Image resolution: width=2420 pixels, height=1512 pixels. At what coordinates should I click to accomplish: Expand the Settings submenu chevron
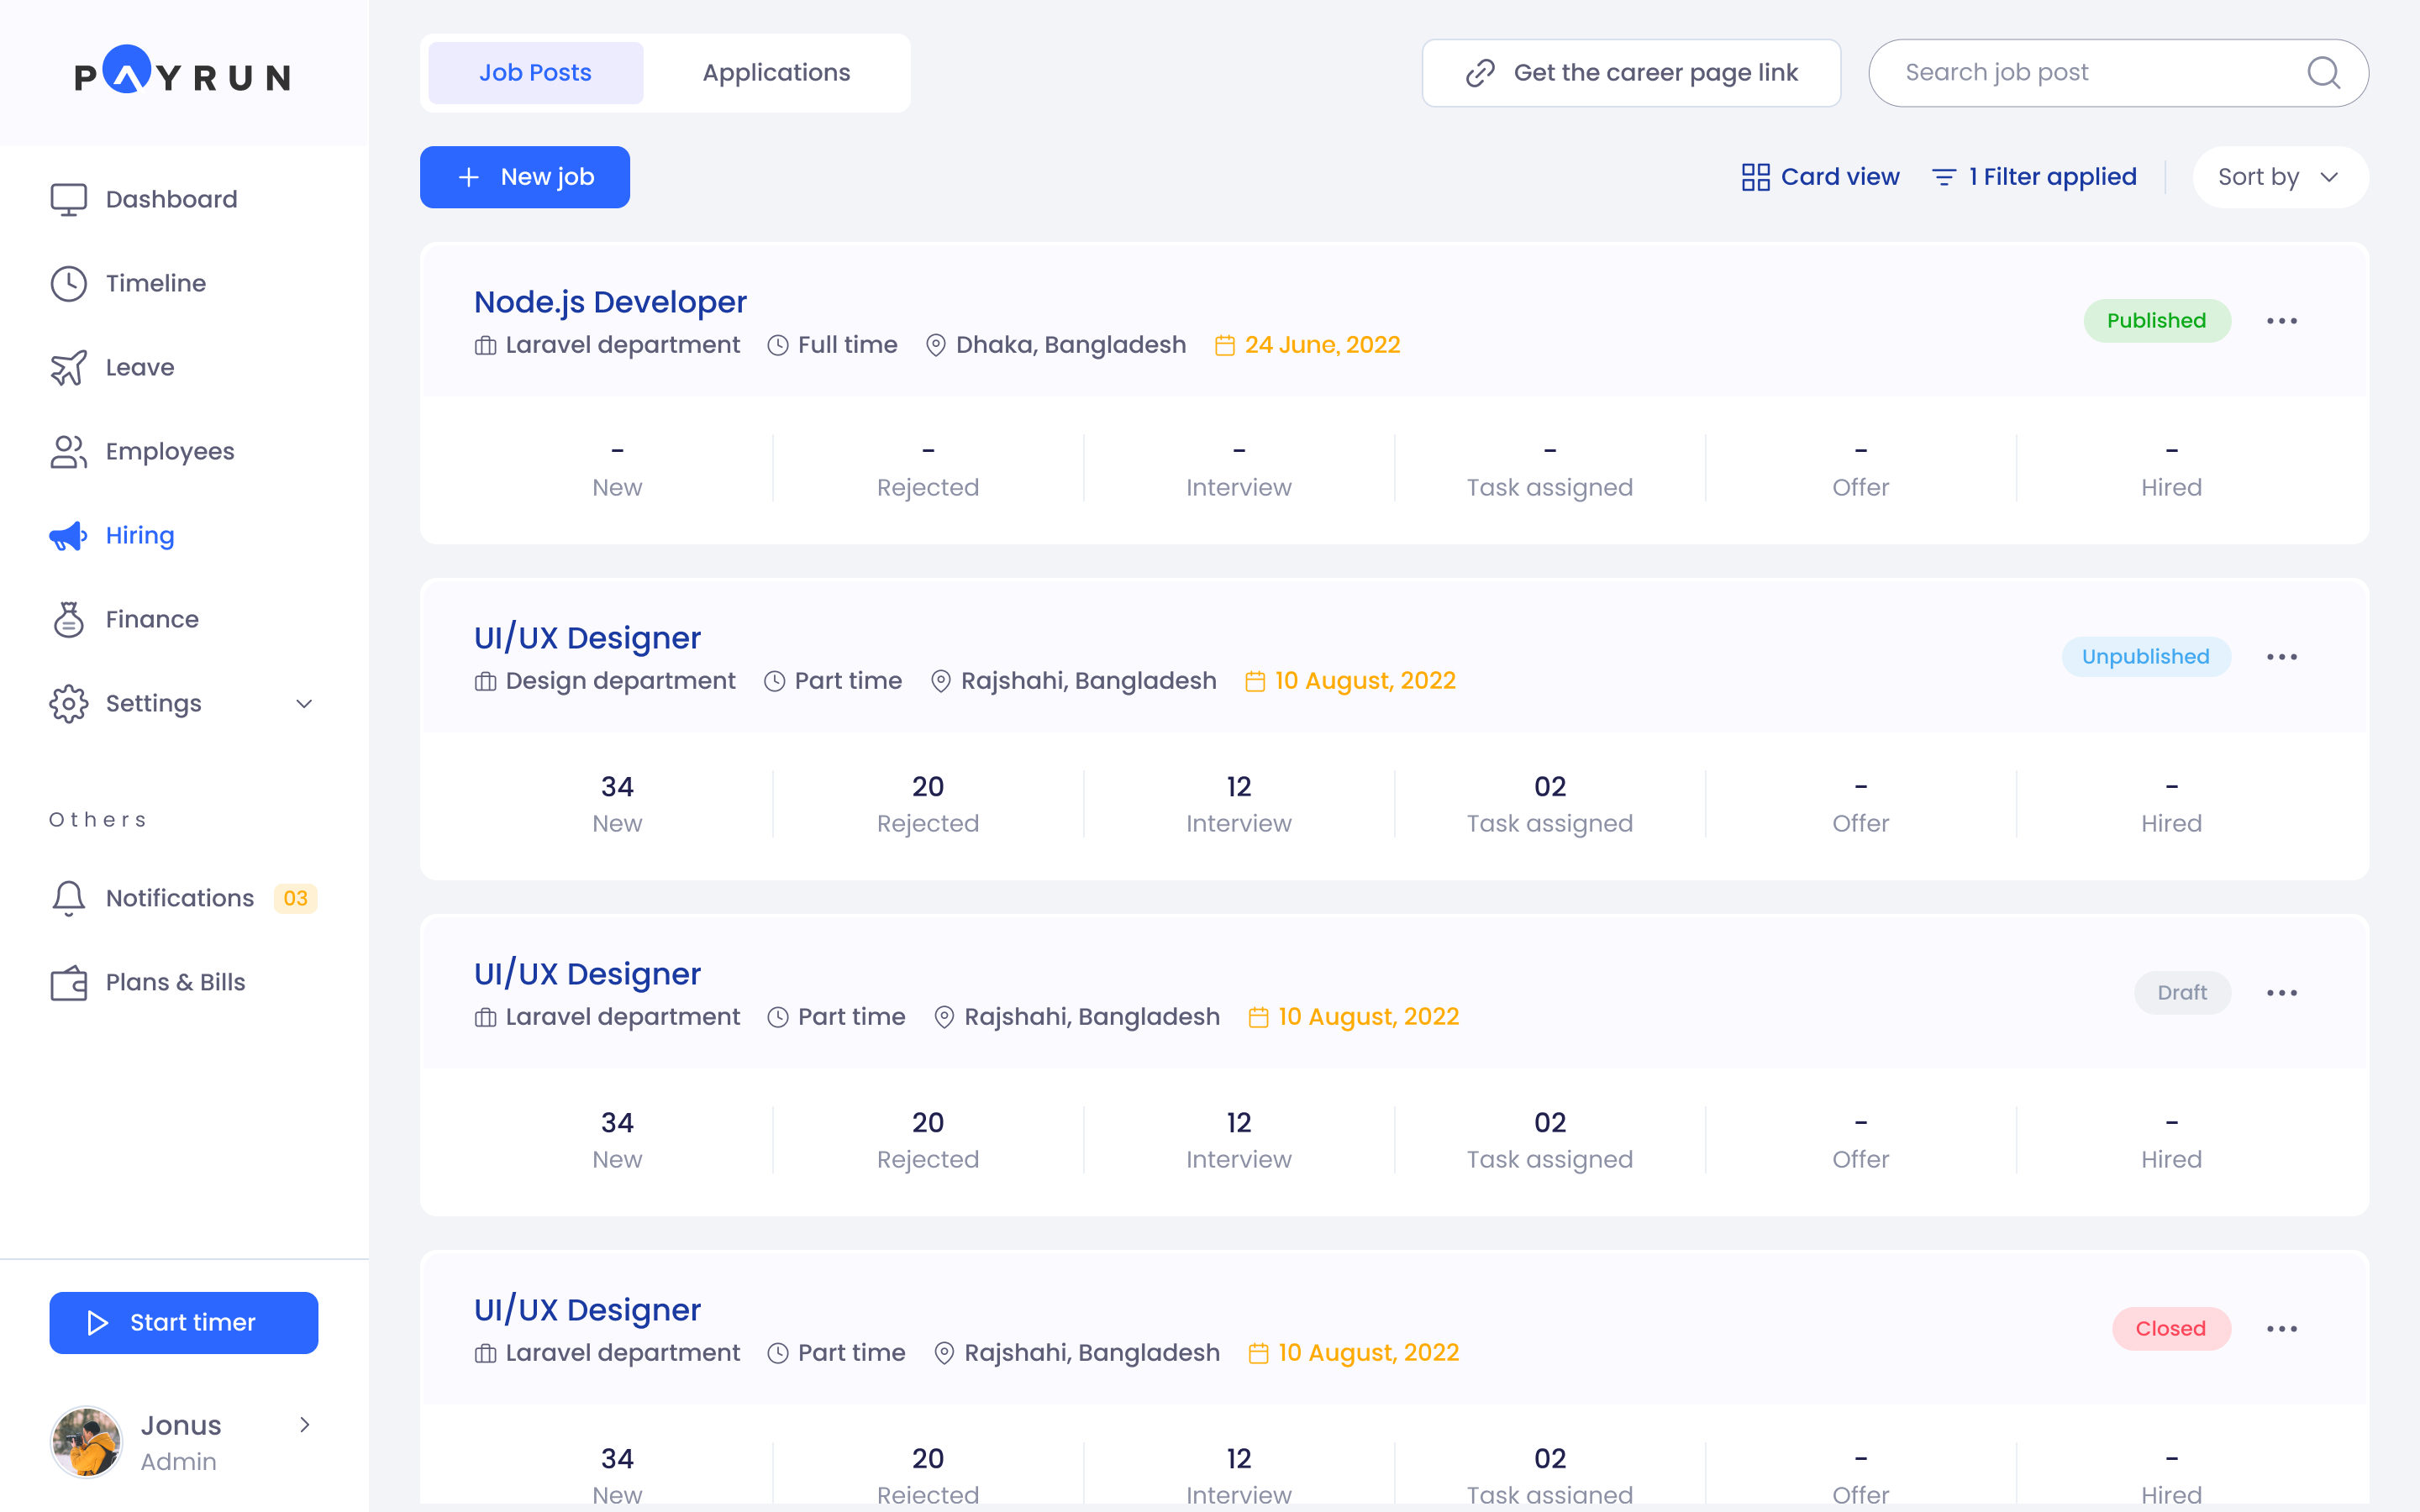point(303,704)
